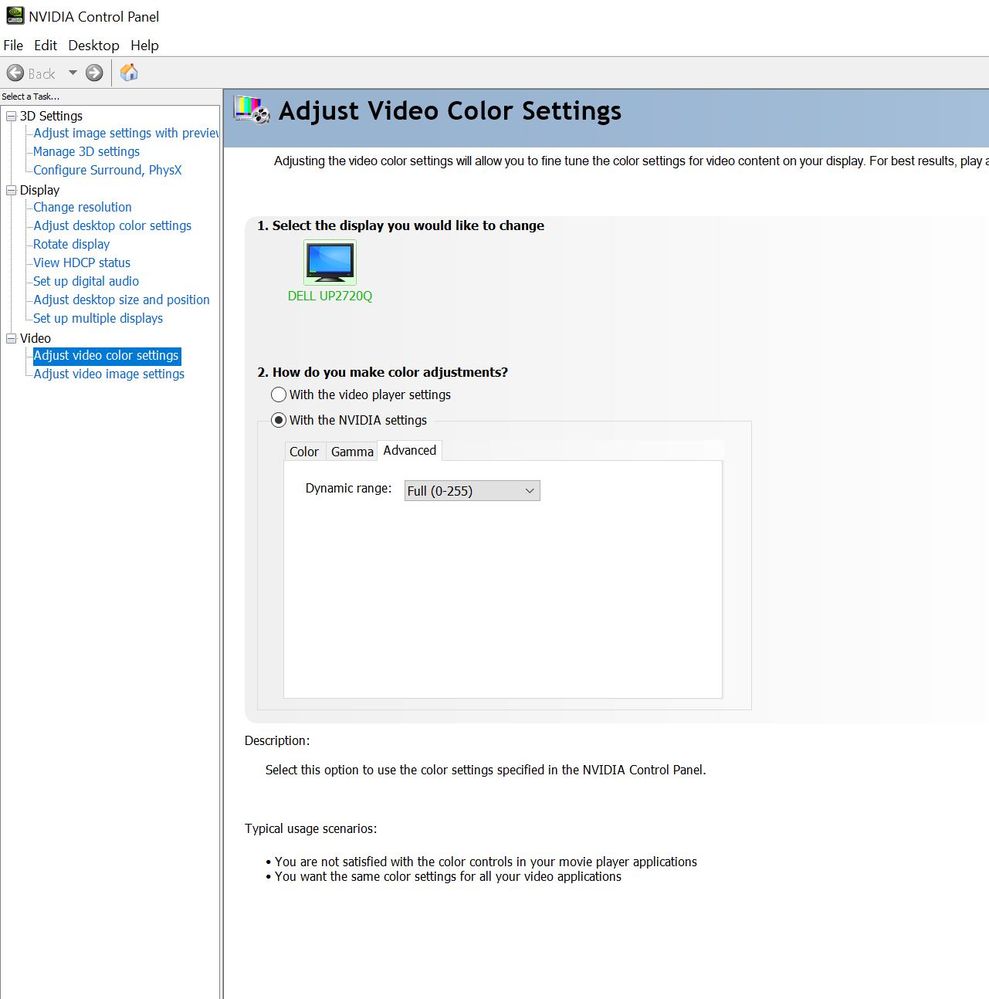Open the Dynamic range dropdown
Screen dimensions: 989x999
pos(472,491)
